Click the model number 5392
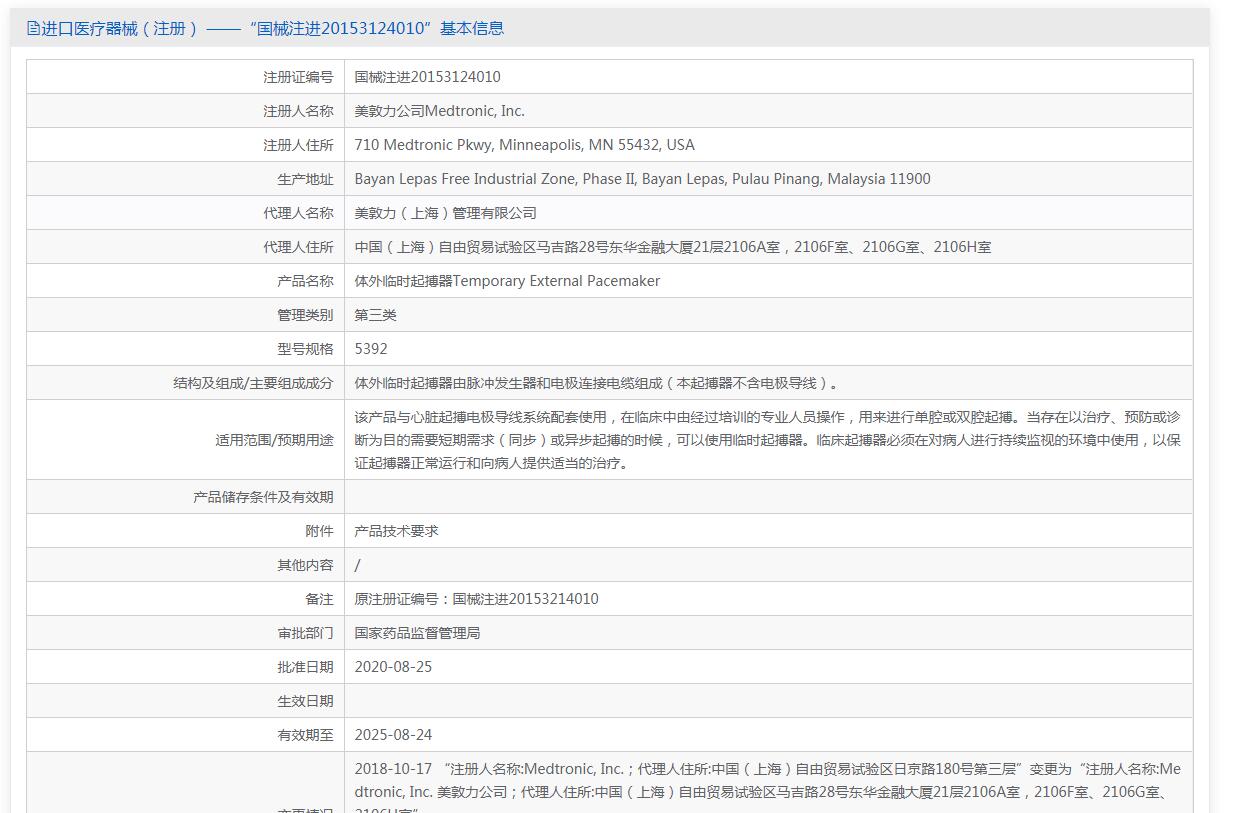1246x813 pixels. click(x=371, y=349)
